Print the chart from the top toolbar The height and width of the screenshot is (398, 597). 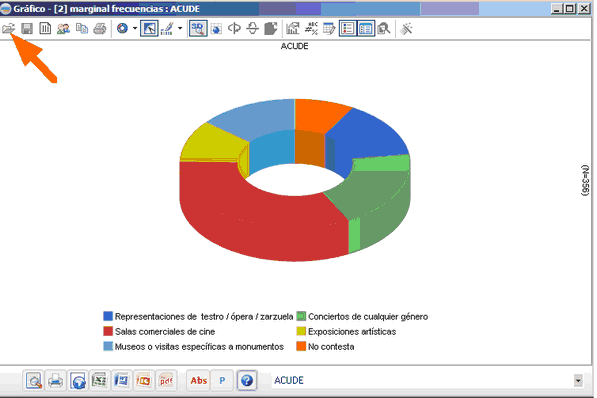(100, 29)
